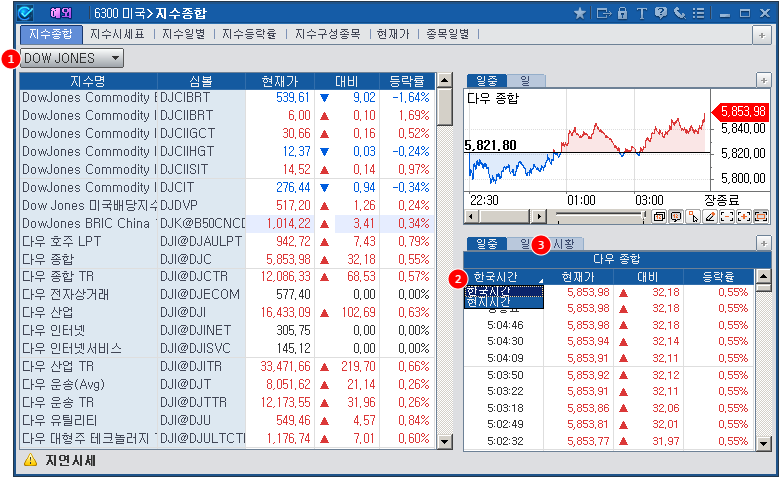Image resolution: width=780 pixels, height=478 pixels.
Task: Zoom out chart with minus bracket icon
Action: [727, 217]
